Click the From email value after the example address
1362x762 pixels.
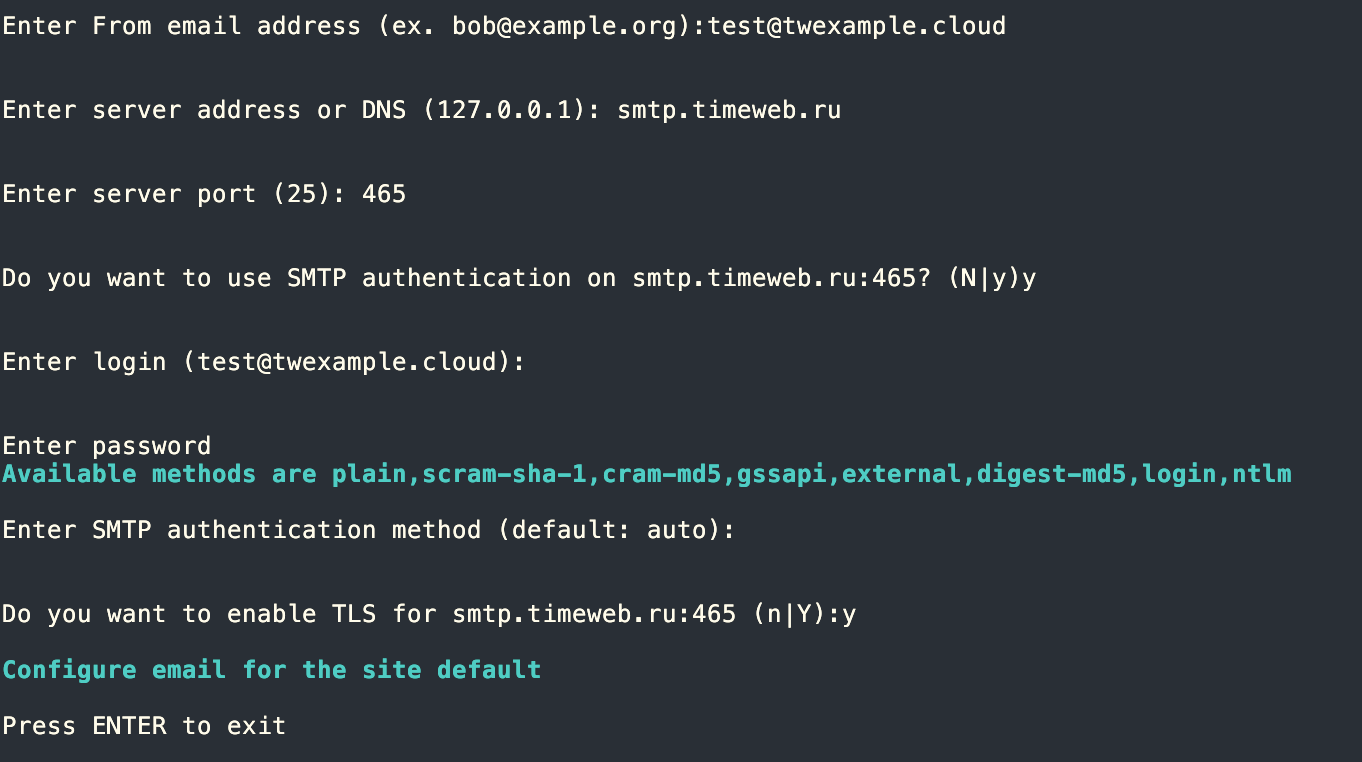coord(857,26)
